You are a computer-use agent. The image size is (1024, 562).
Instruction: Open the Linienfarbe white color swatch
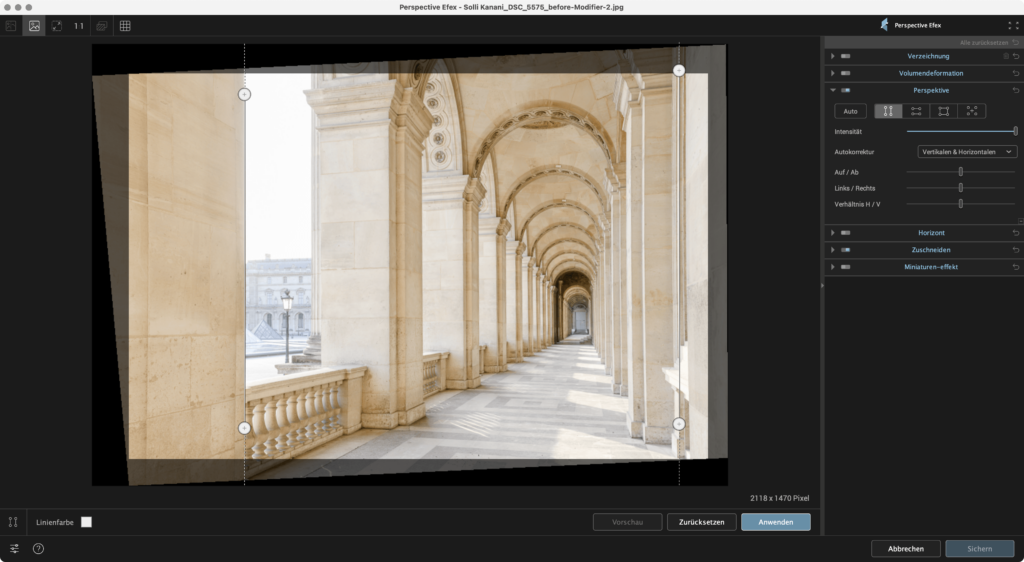pos(86,522)
